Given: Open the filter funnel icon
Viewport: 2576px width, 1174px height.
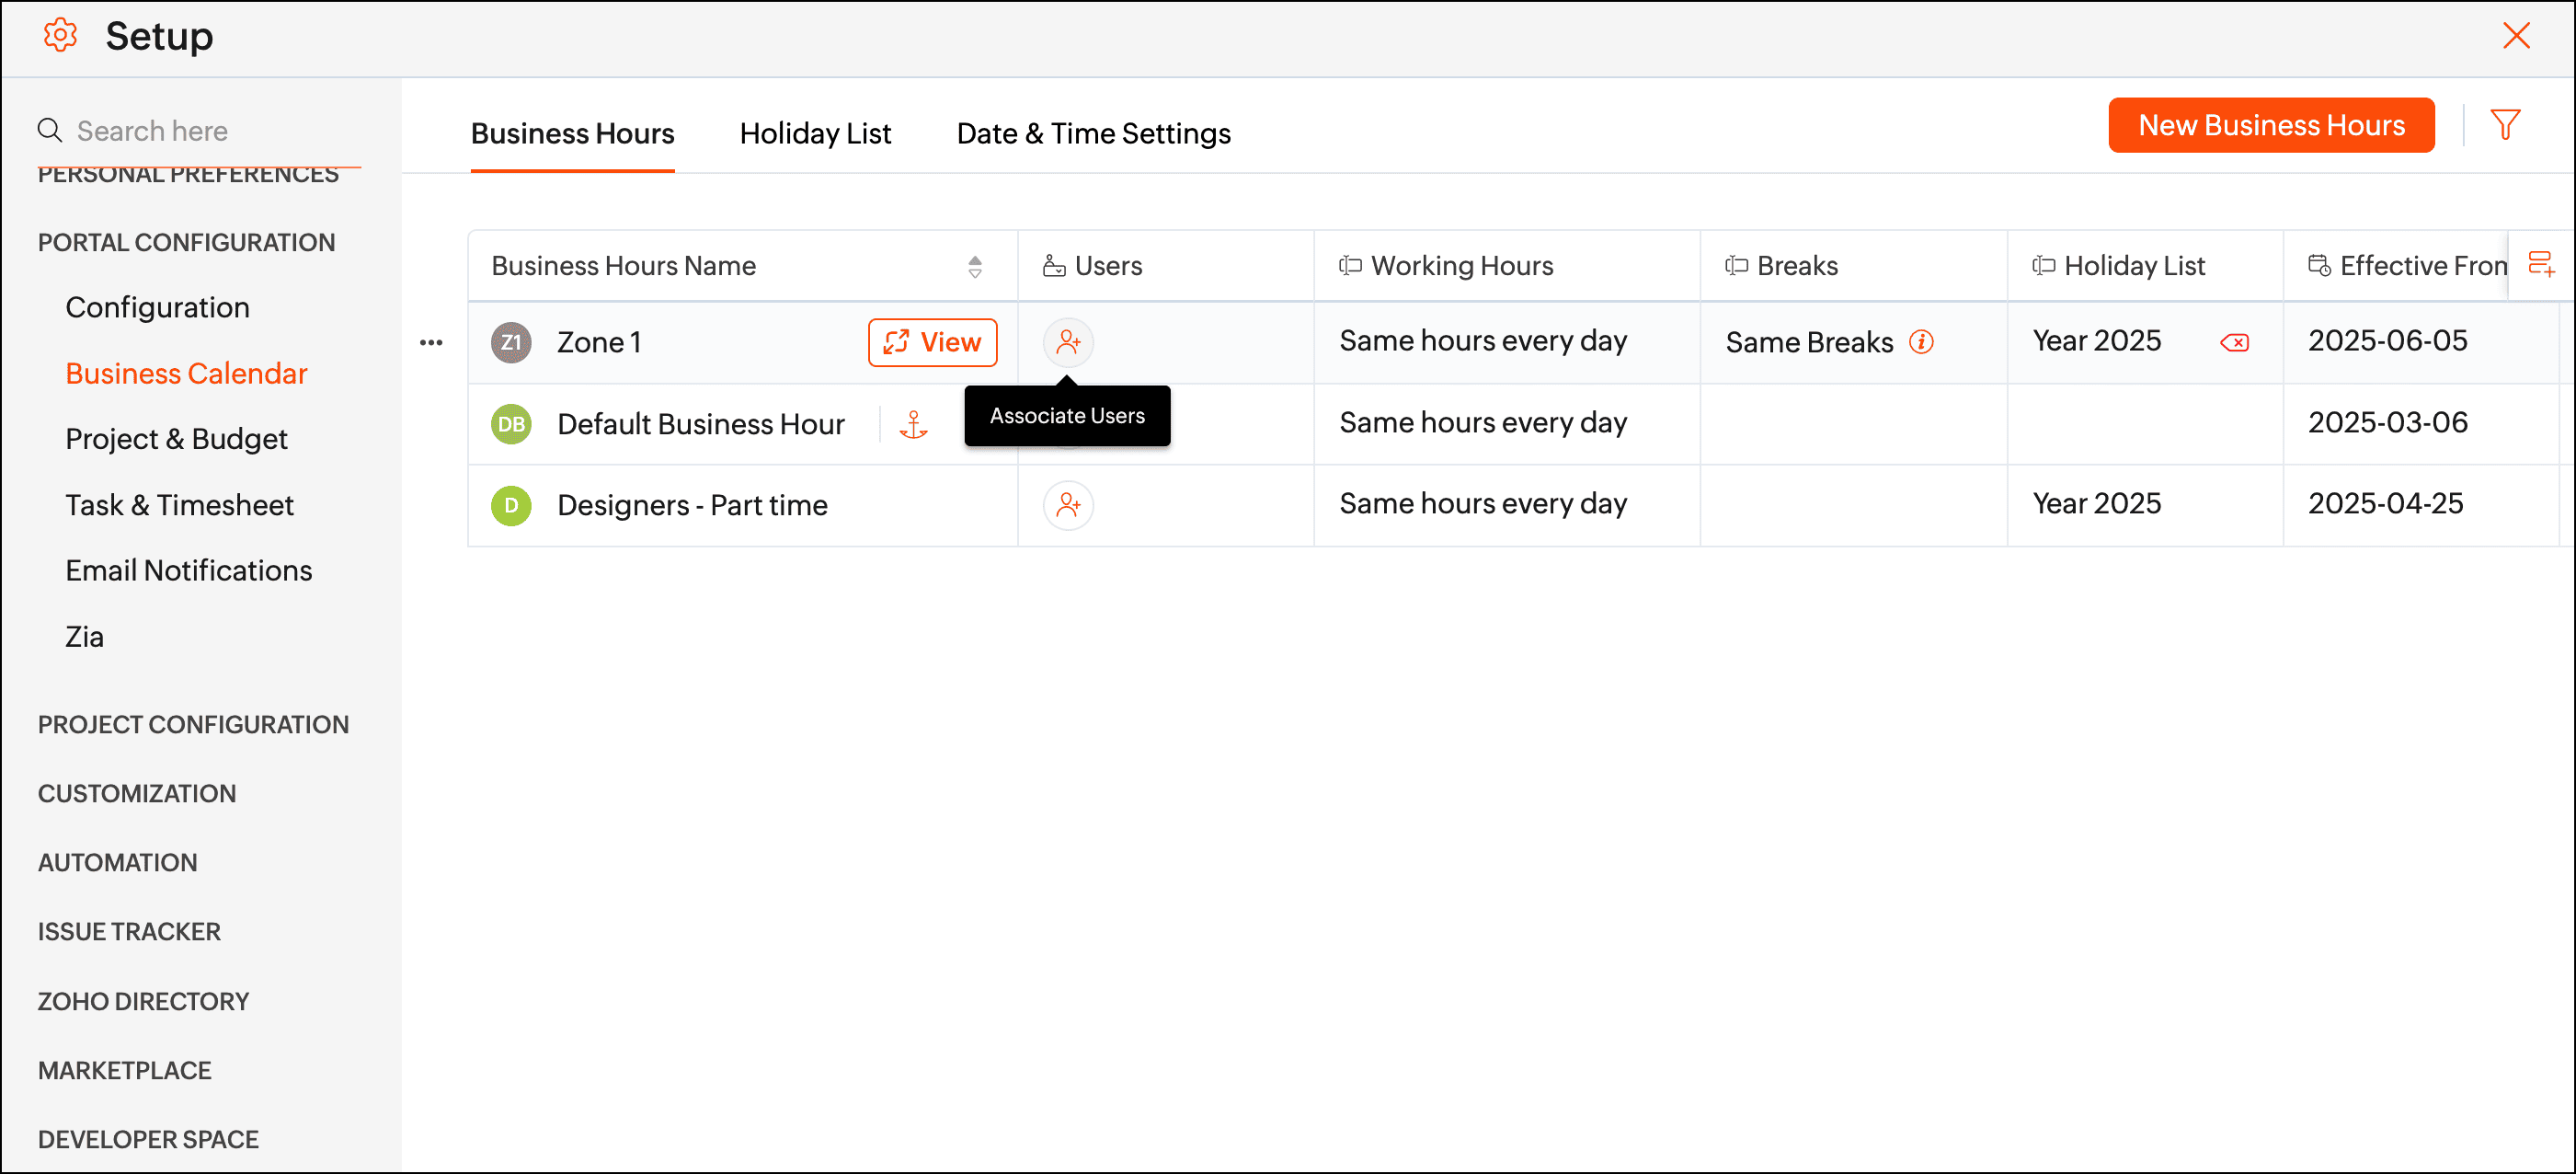Looking at the screenshot, I should (2504, 125).
